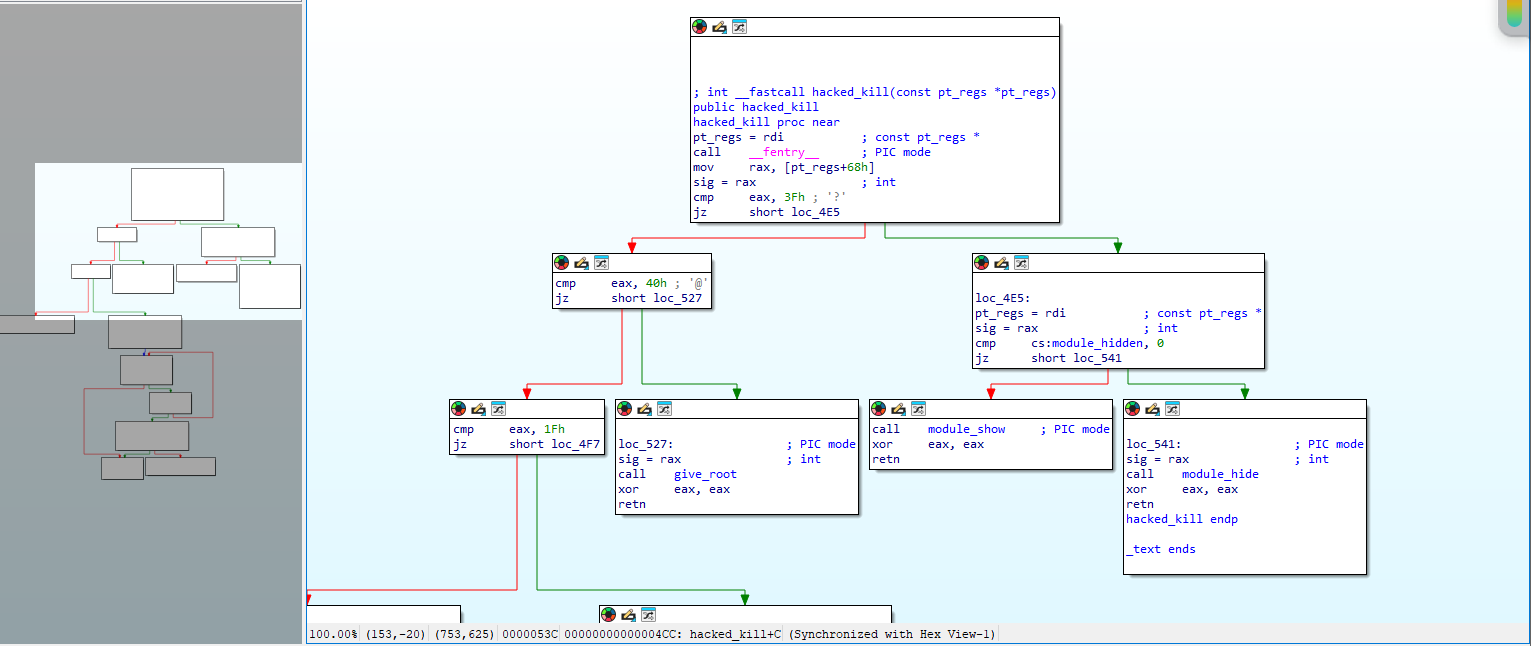The image size is (1531, 646).
Task: Click 'loc_4E5:' label
Action: tap(1003, 298)
